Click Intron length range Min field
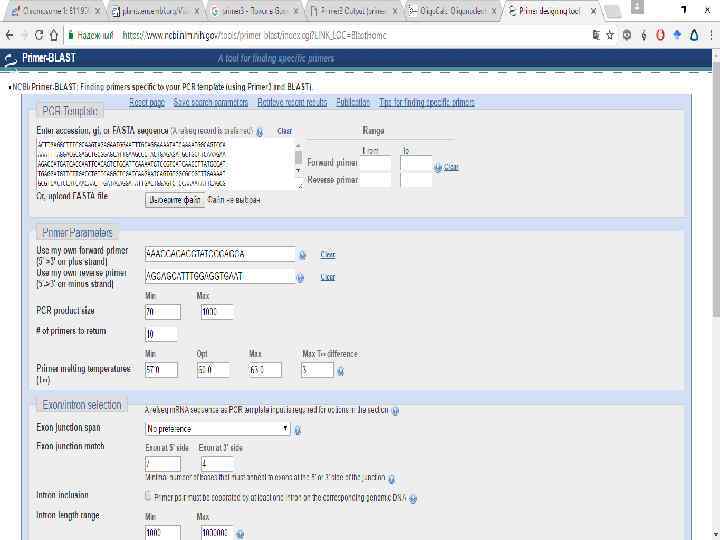This screenshot has height=540, width=720. 163,533
